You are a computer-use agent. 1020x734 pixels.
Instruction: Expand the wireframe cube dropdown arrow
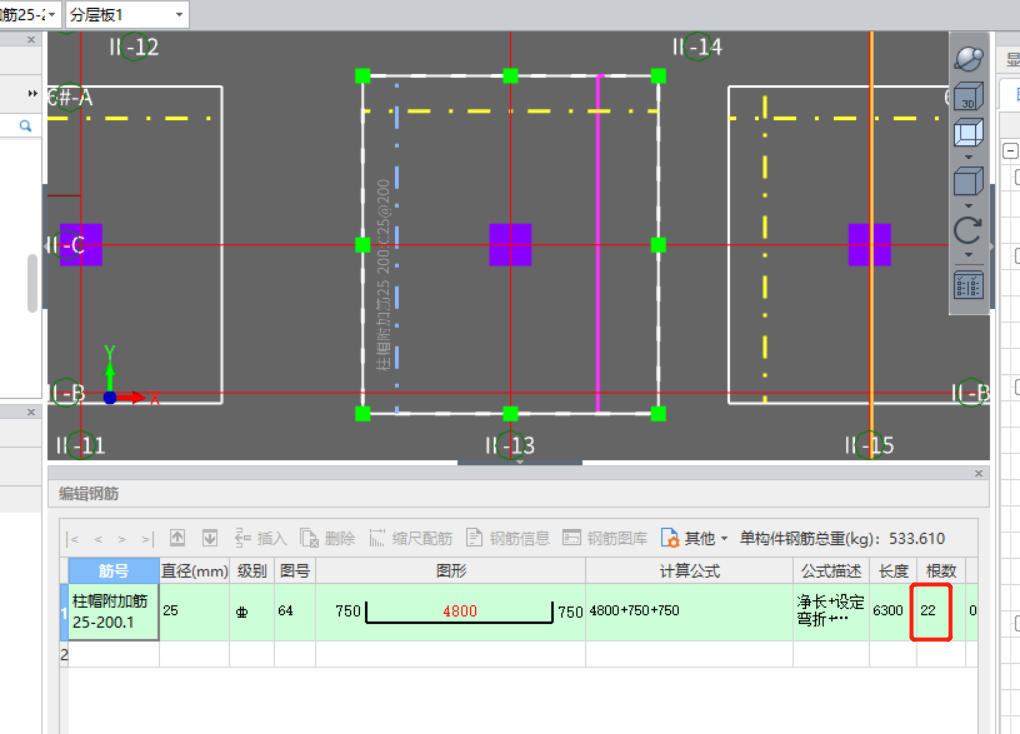pos(968,157)
